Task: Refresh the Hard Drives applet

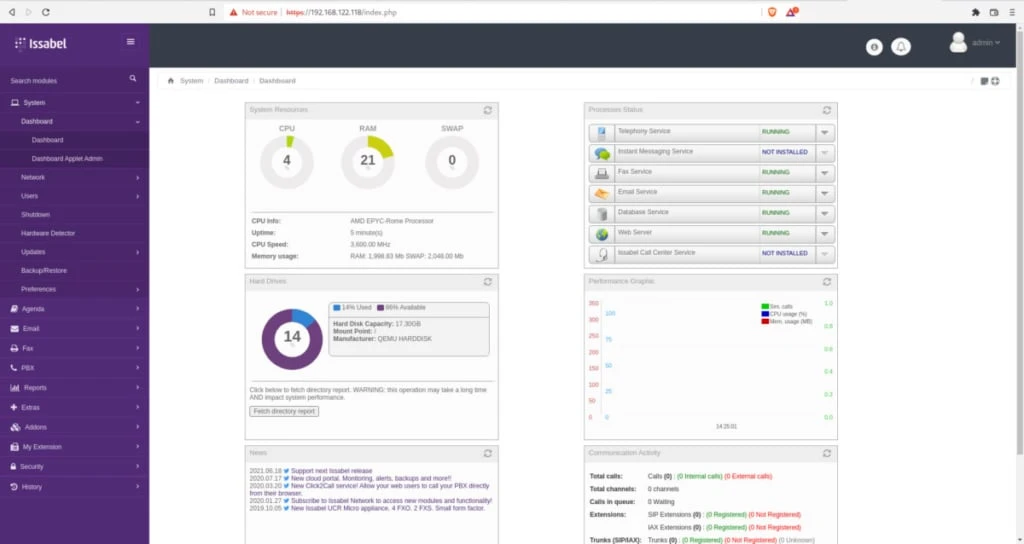Action: (x=487, y=282)
